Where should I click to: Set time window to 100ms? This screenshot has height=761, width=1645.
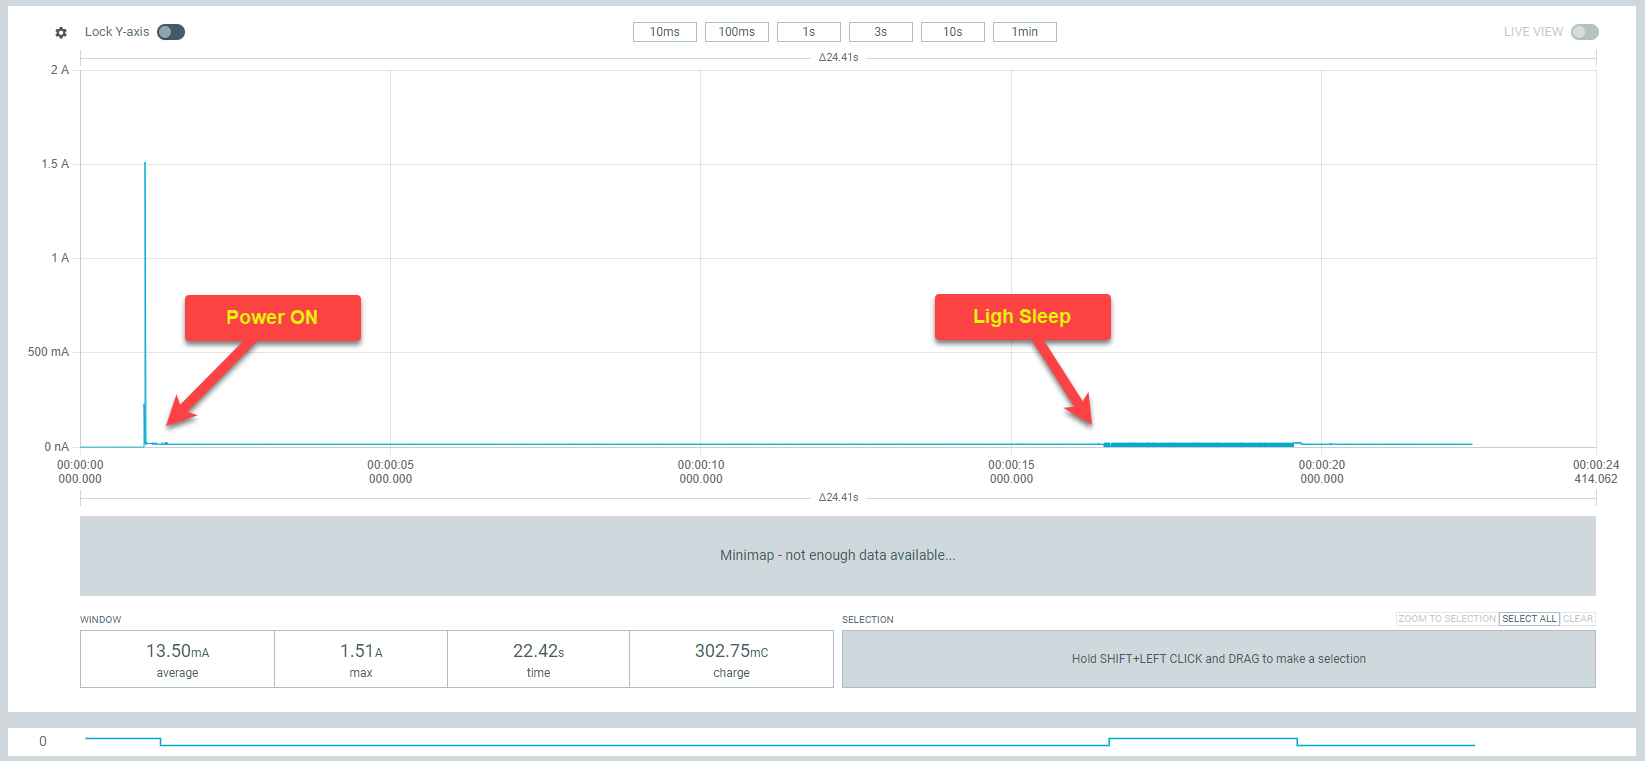(x=736, y=32)
